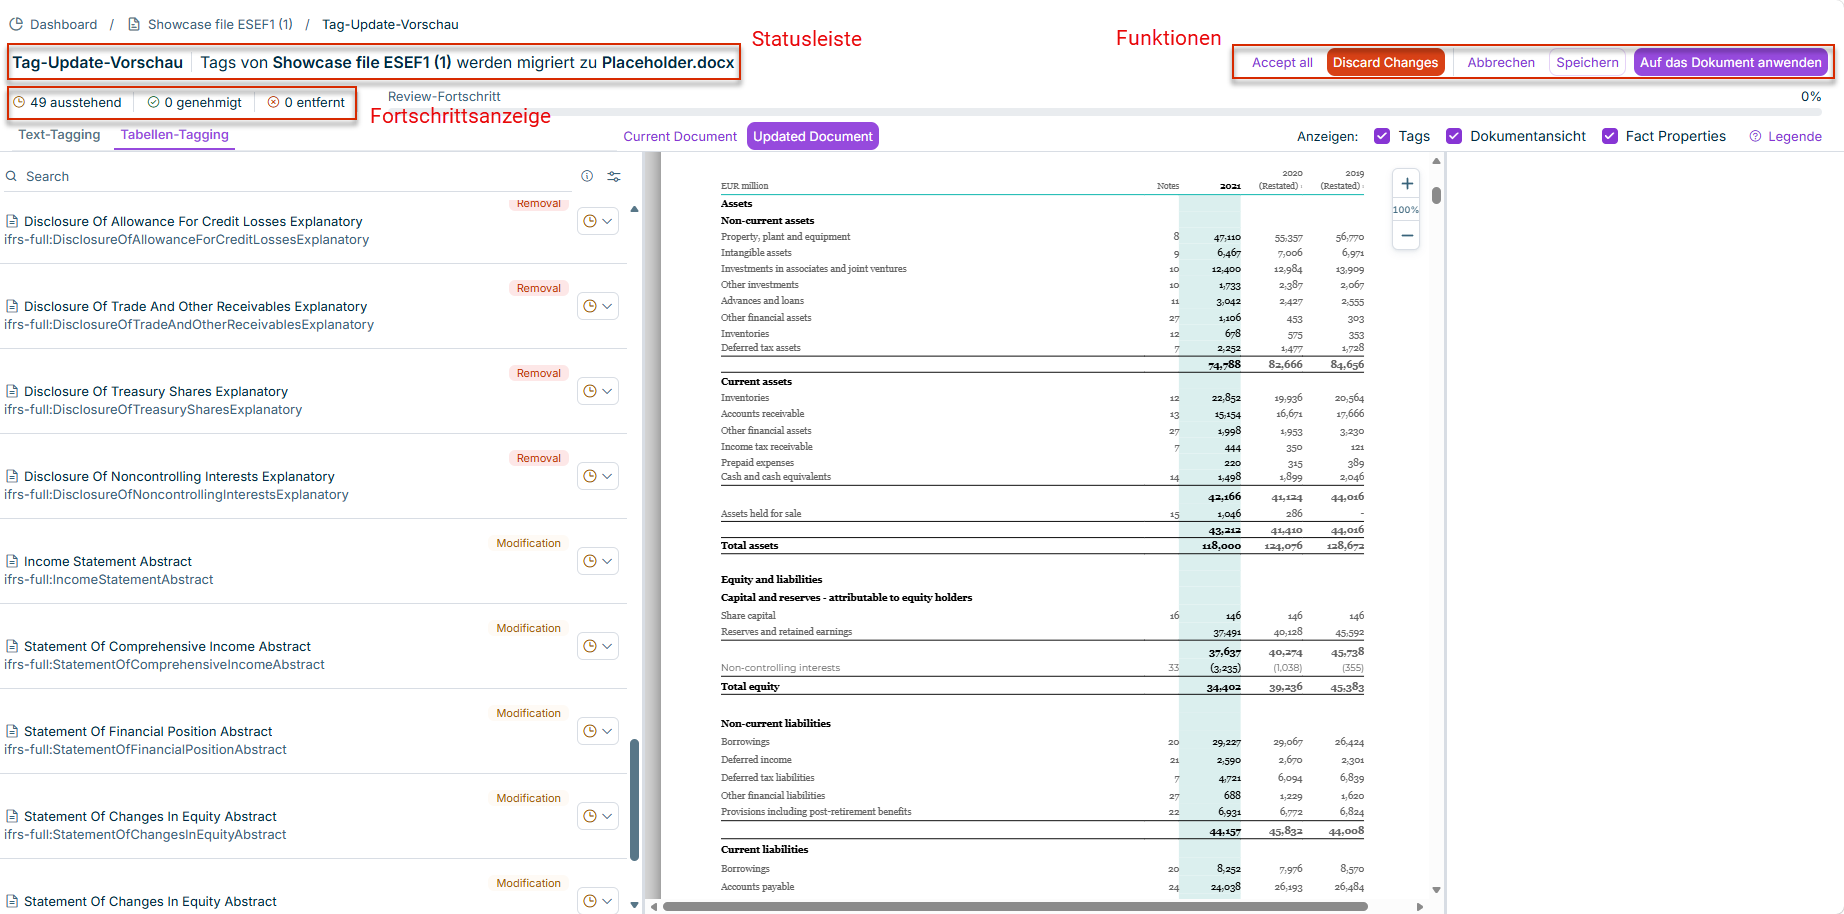Click the Modification badge on Income Statement row

[x=529, y=543]
